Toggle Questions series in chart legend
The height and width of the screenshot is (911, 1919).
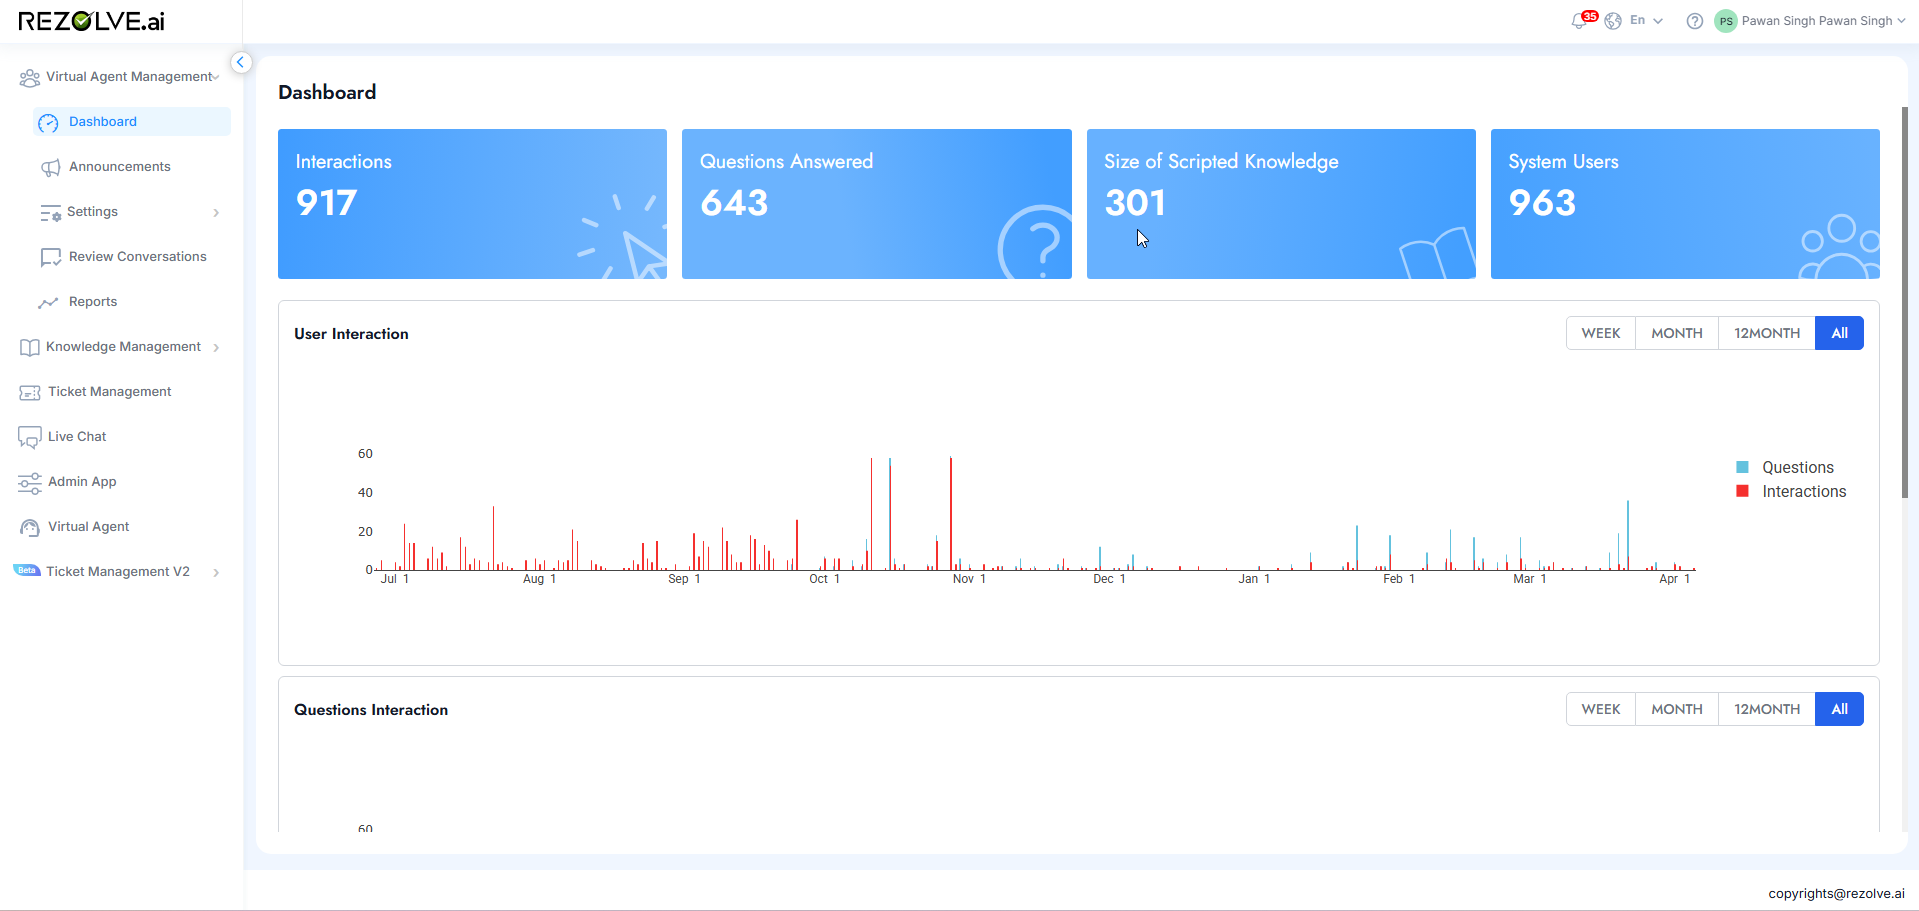click(x=1786, y=467)
